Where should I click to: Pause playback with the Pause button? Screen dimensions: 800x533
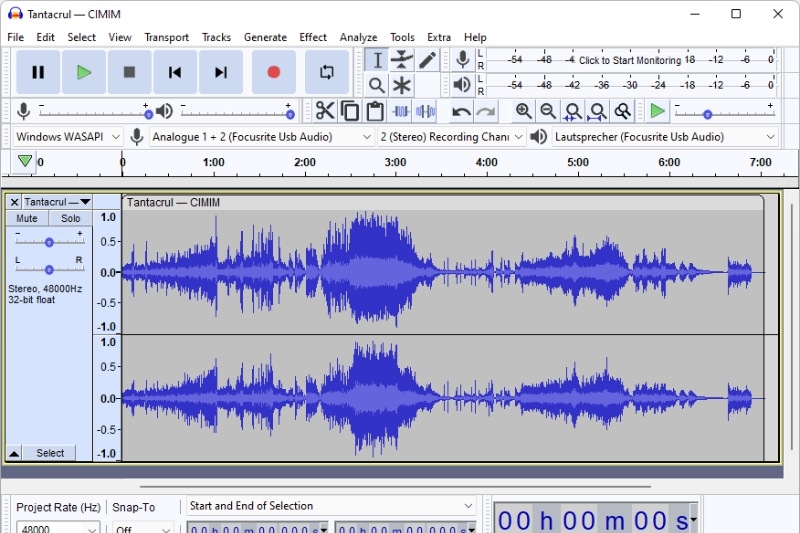click(x=38, y=72)
